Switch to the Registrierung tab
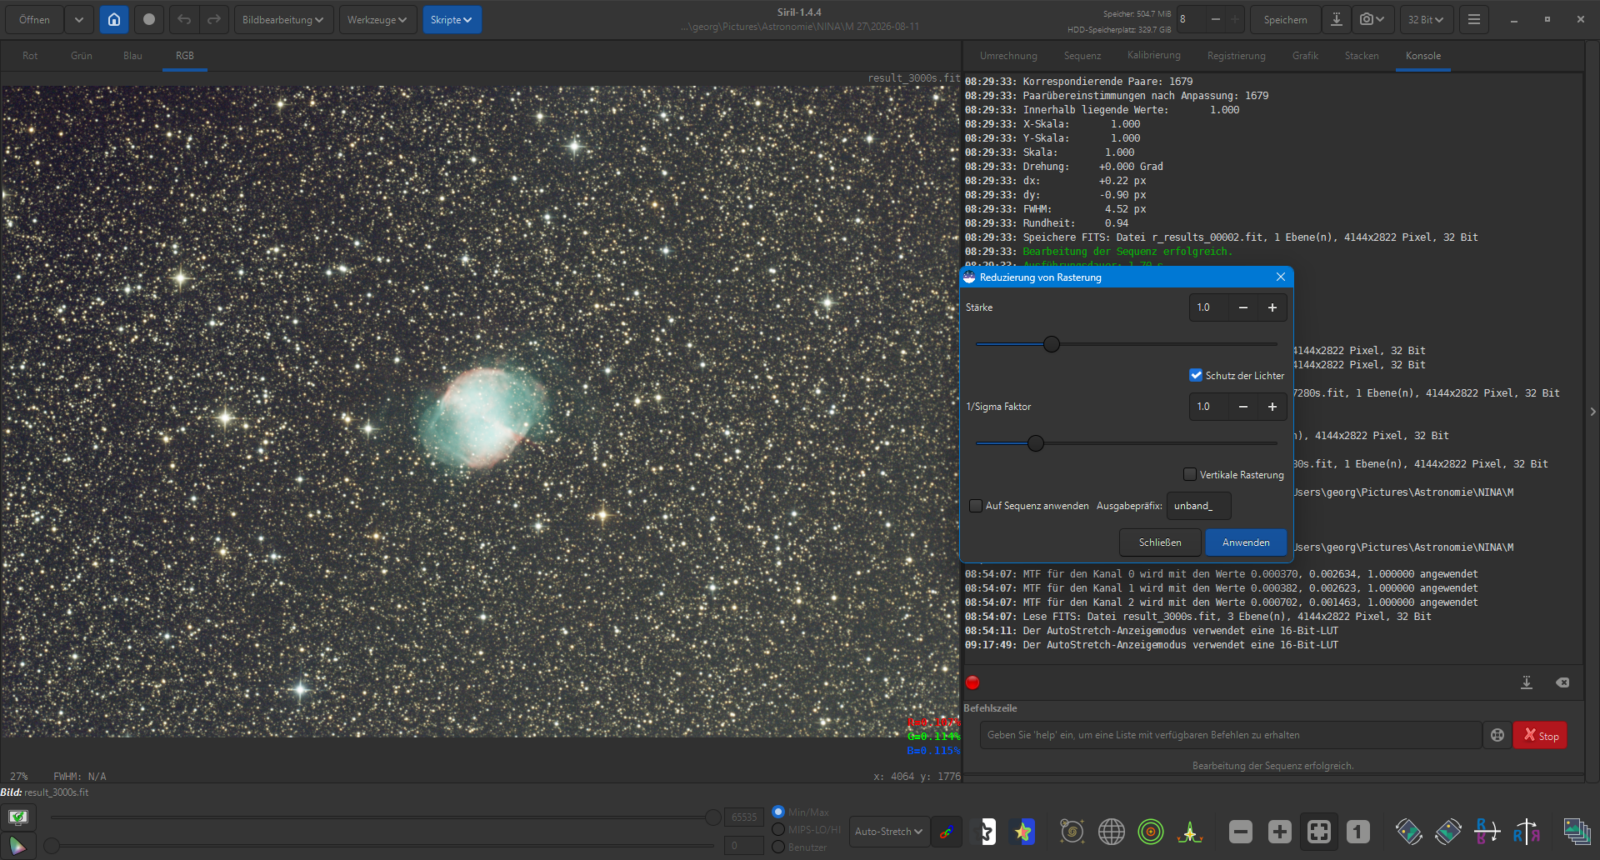 (1236, 56)
